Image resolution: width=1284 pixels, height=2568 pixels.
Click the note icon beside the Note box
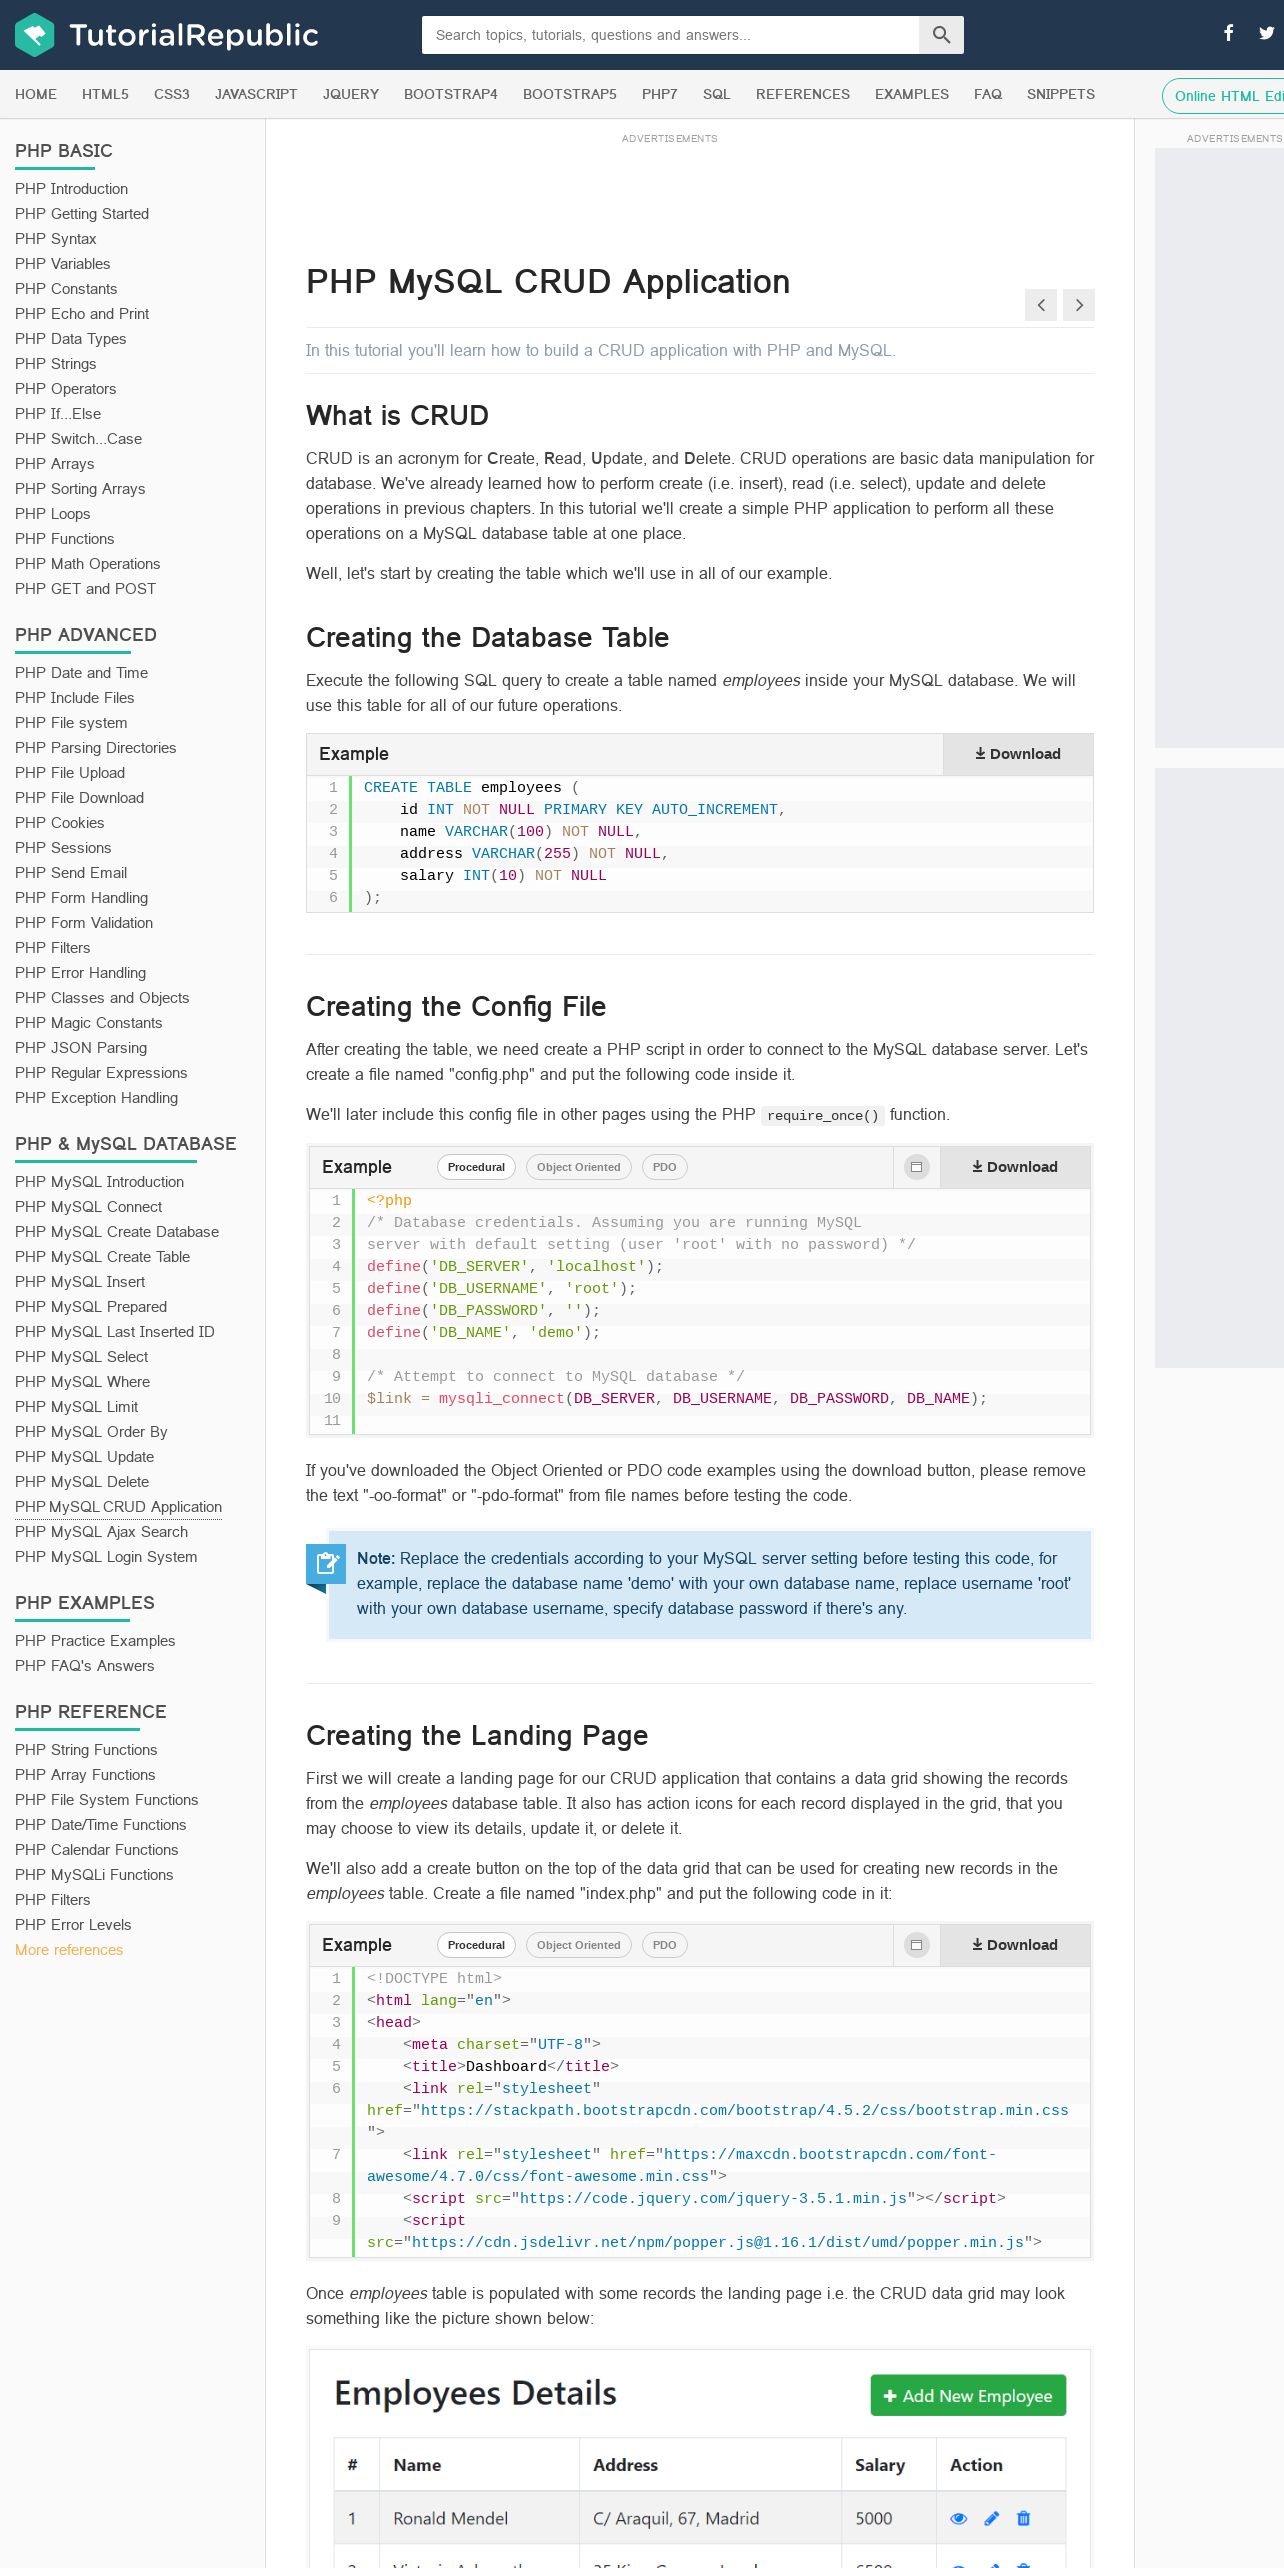point(326,1564)
